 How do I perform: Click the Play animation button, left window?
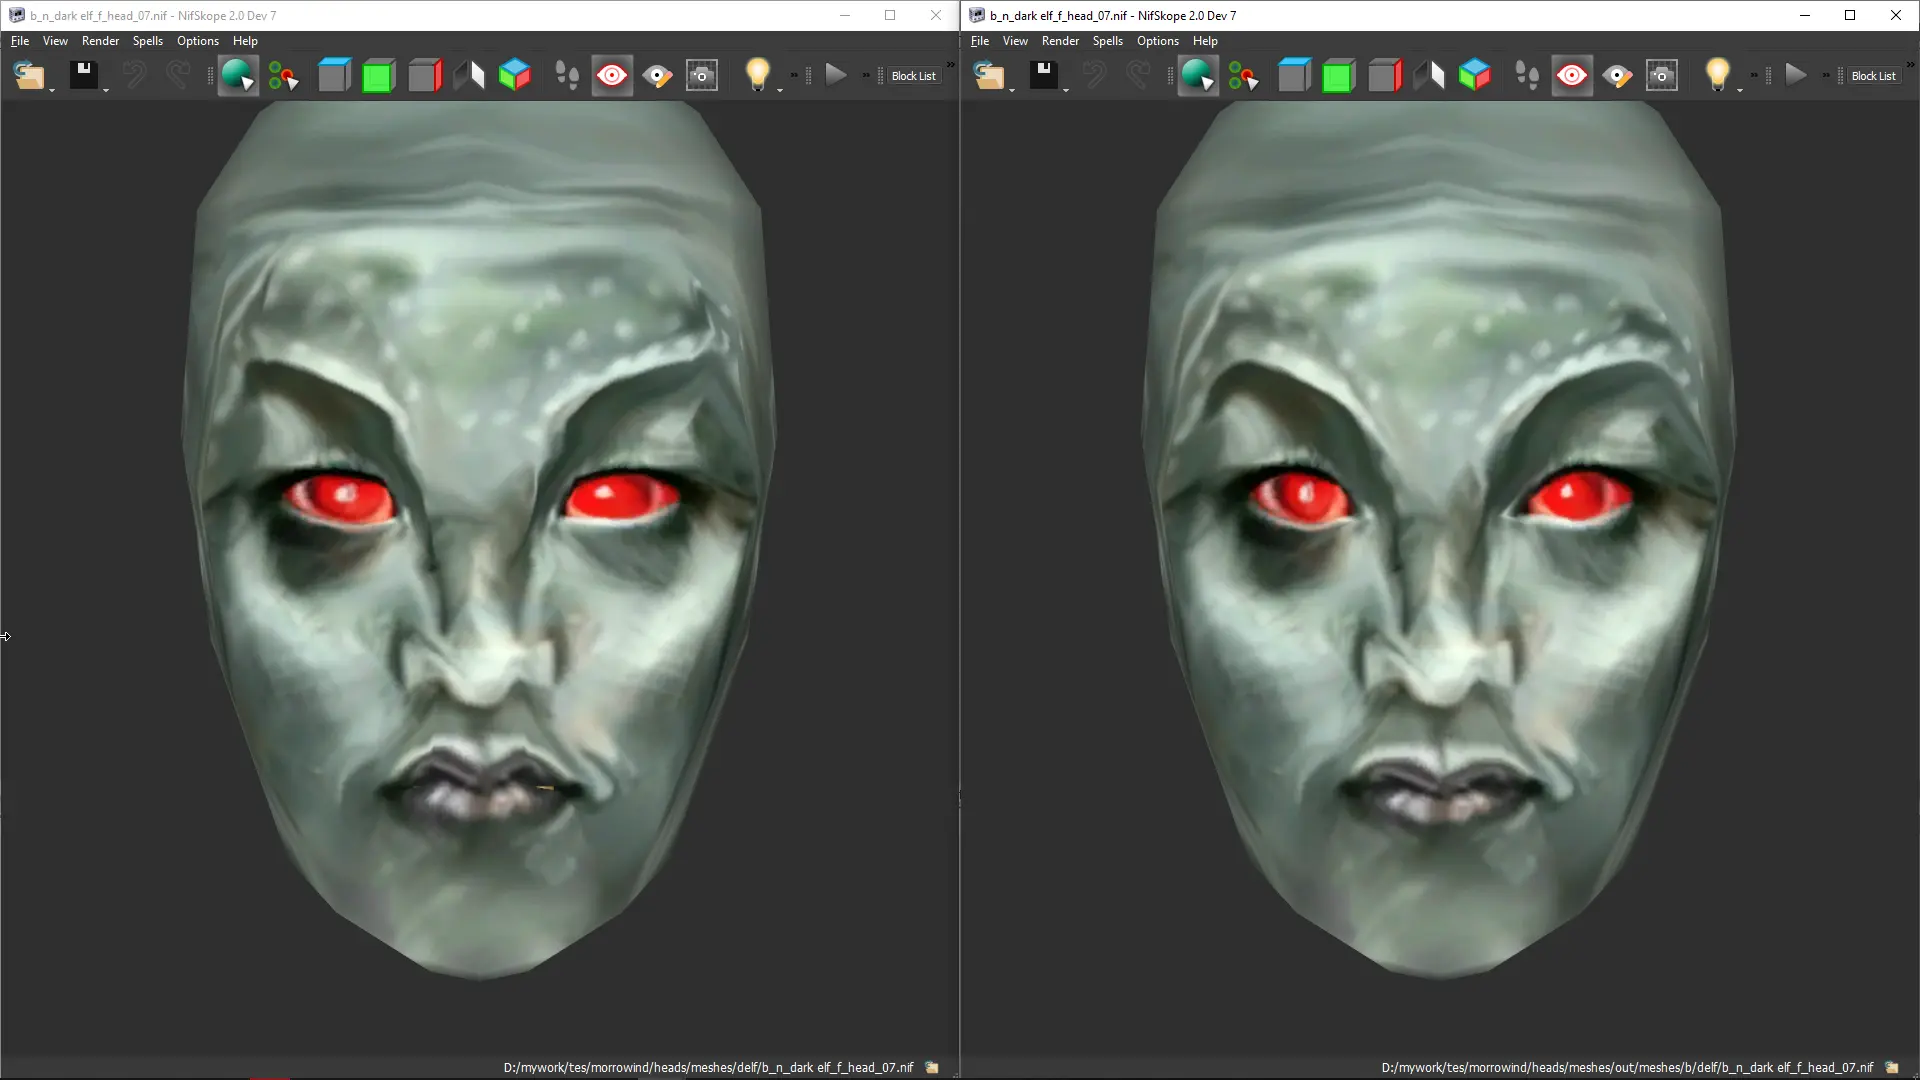tap(836, 76)
